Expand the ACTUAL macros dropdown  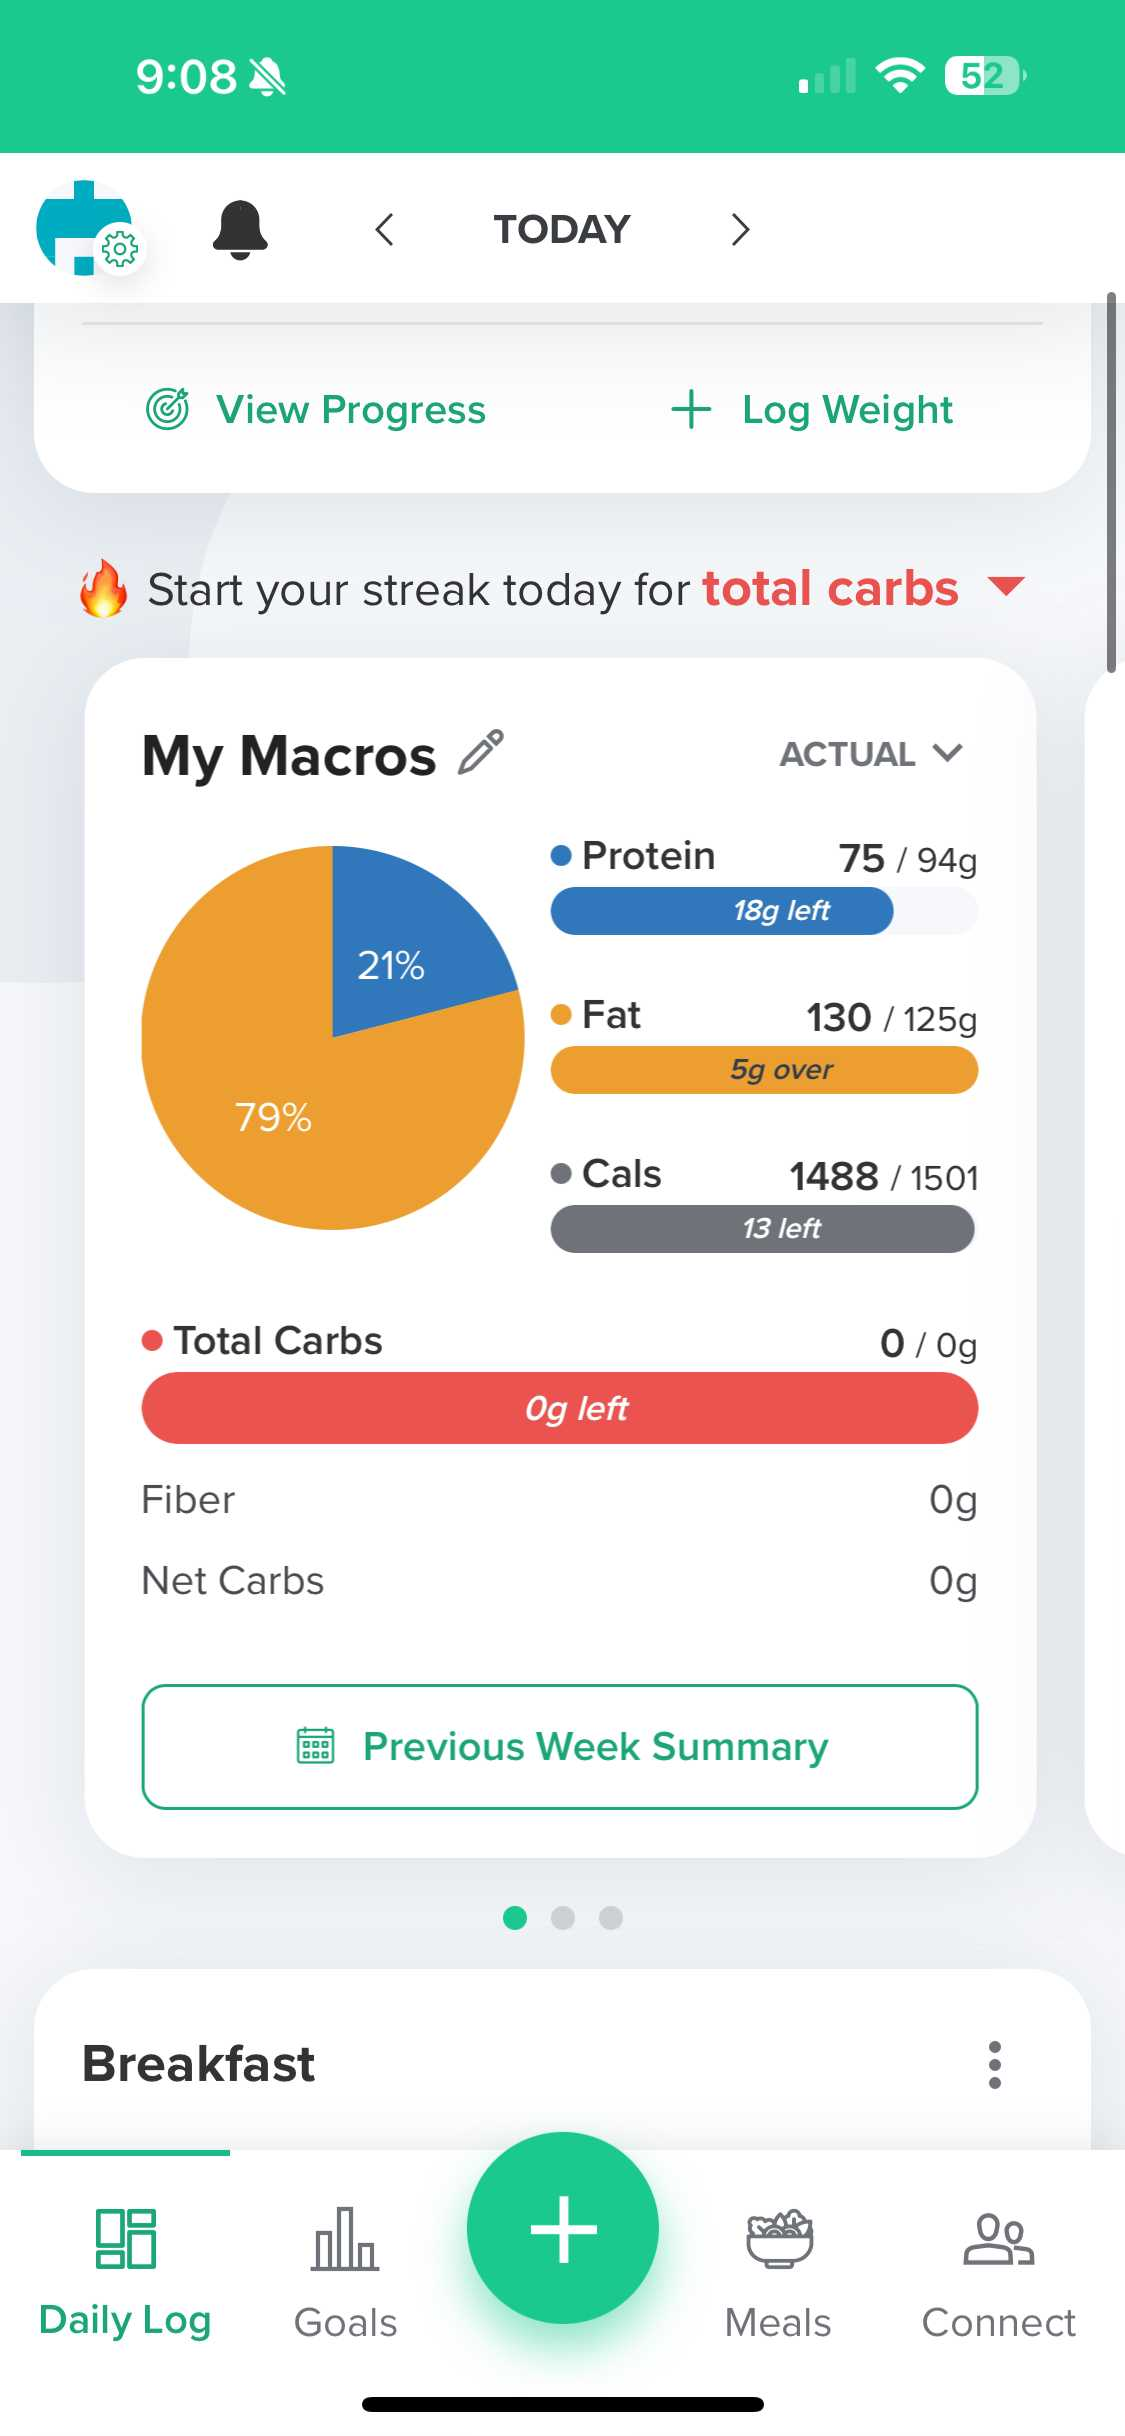point(870,754)
